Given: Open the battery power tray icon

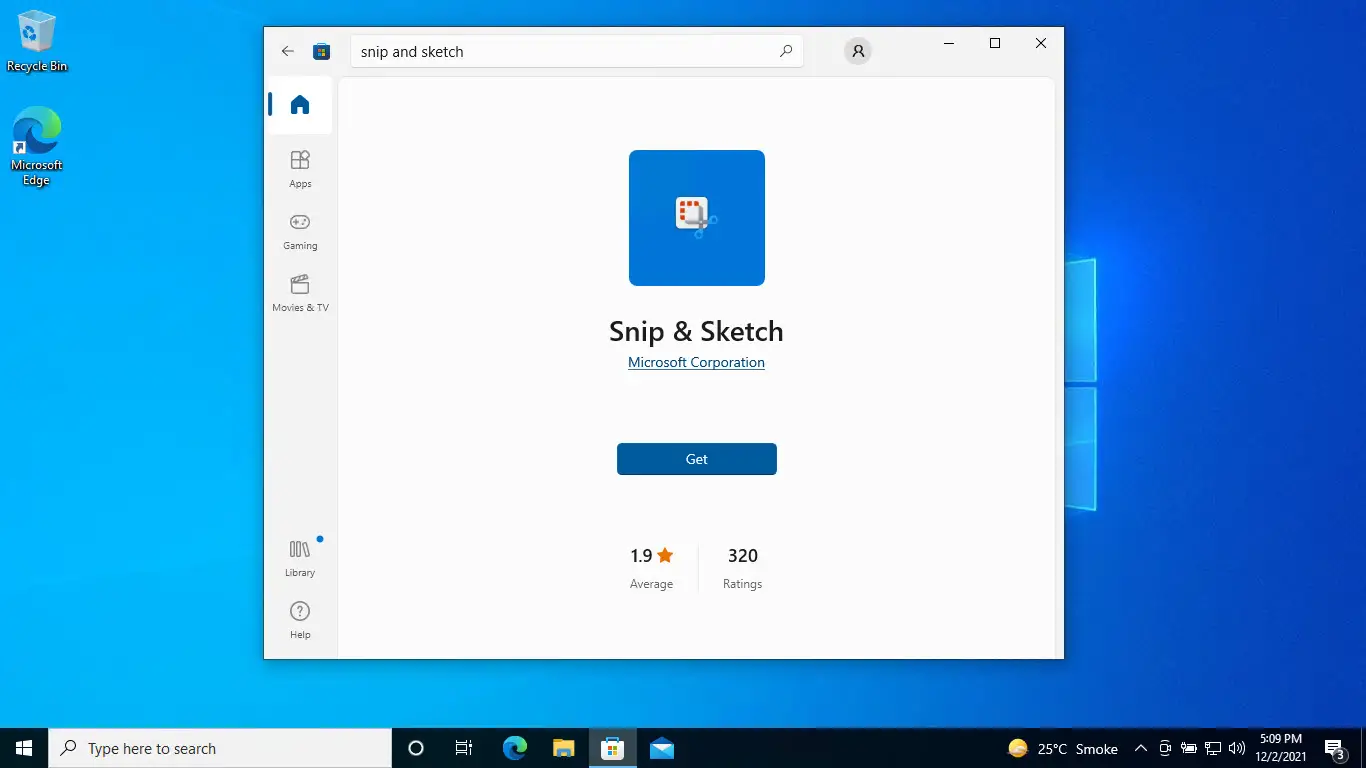Looking at the screenshot, I should pos(1189,748).
